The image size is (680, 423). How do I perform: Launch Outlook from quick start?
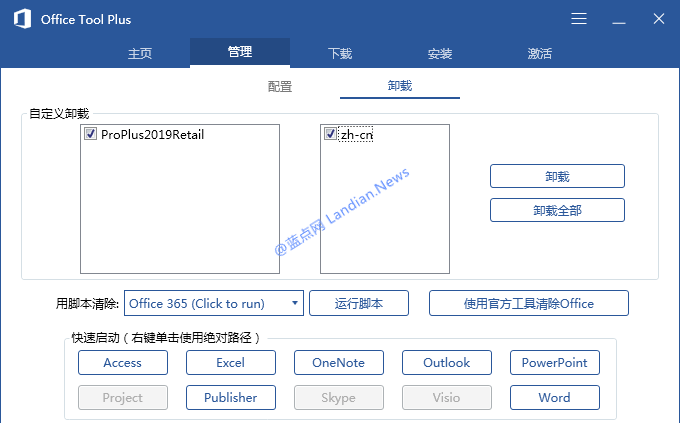pyautogui.click(x=447, y=363)
